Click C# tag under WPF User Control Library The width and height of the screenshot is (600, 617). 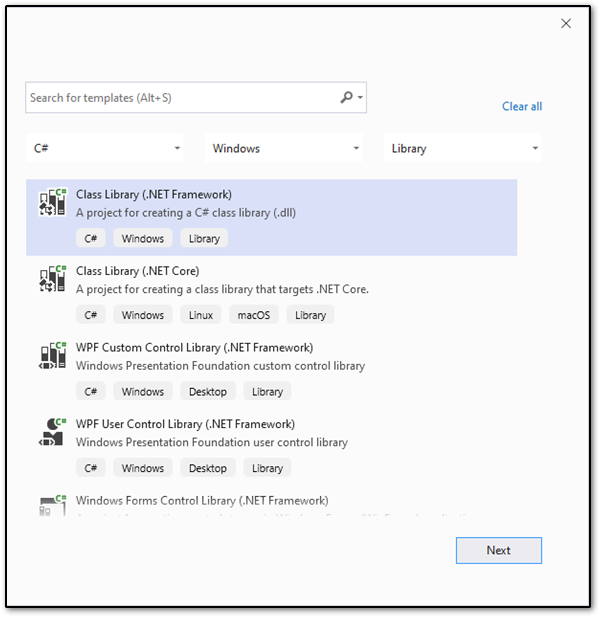click(91, 468)
